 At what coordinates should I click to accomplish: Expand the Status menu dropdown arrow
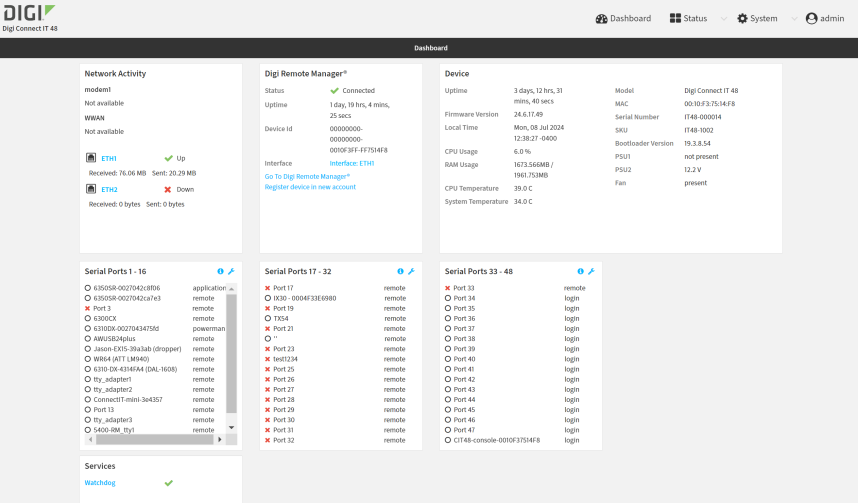[724, 19]
